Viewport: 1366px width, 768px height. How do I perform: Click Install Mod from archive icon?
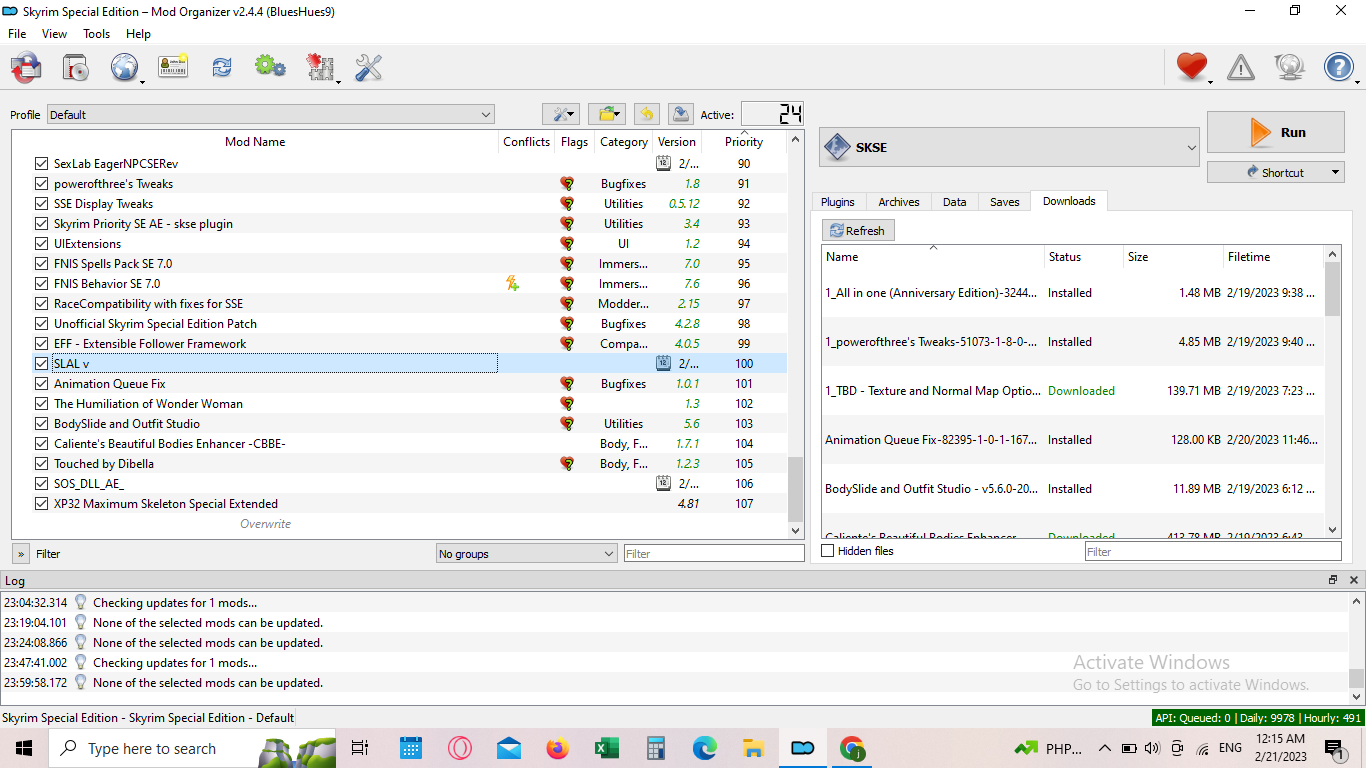pyautogui.click(x=75, y=67)
